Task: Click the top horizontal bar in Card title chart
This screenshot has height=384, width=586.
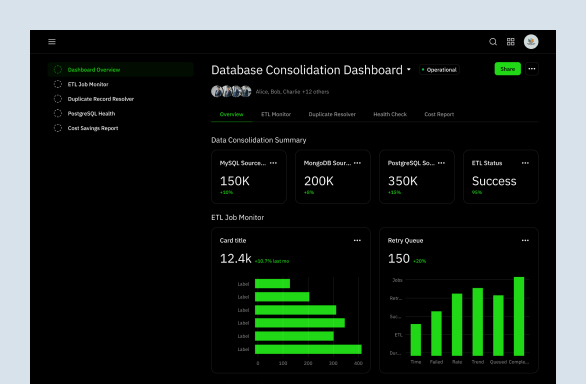Action: [272, 283]
